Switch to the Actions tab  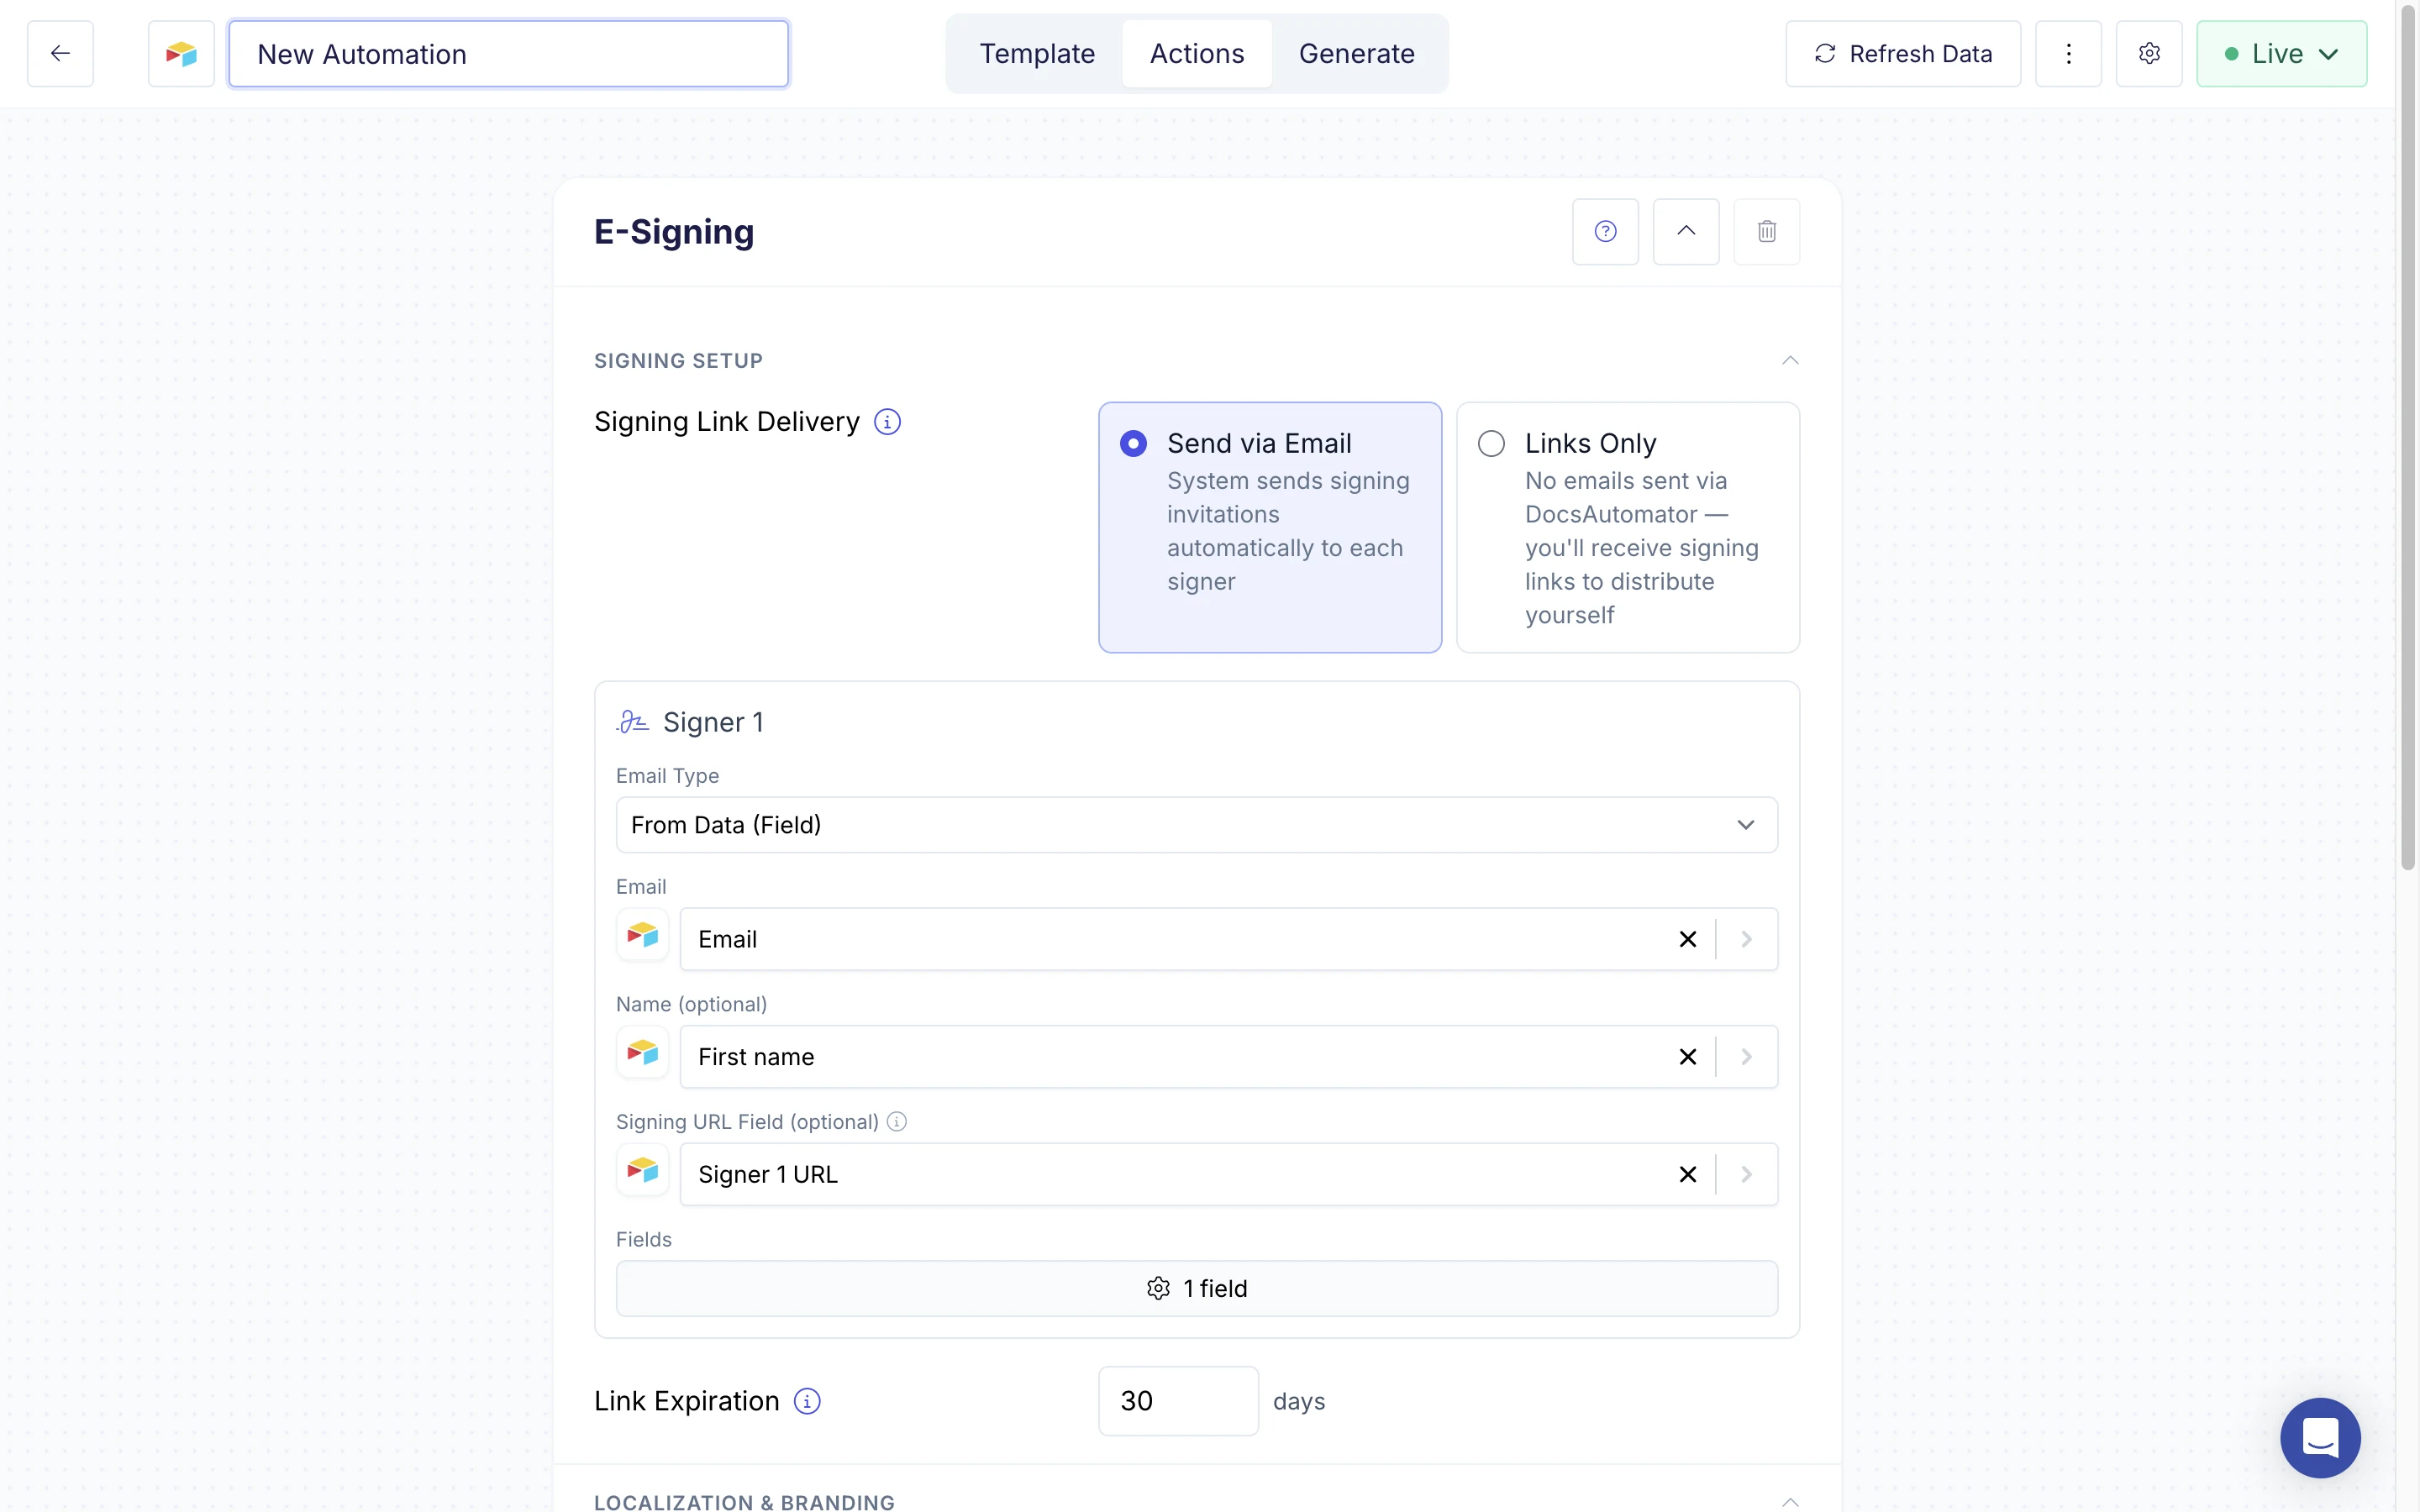[1197, 54]
